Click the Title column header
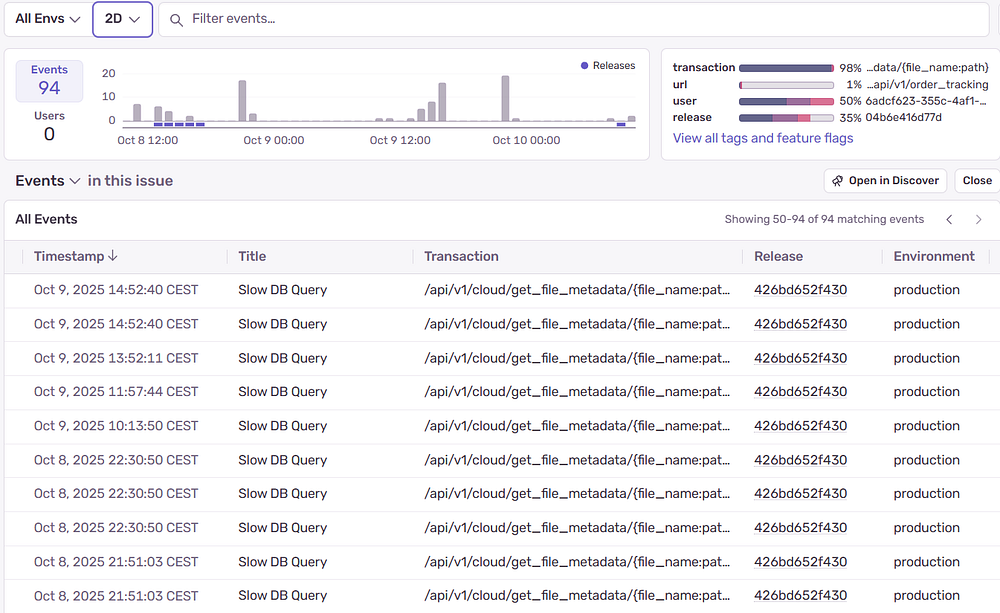The height and width of the screenshot is (613, 1000). point(252,256)
